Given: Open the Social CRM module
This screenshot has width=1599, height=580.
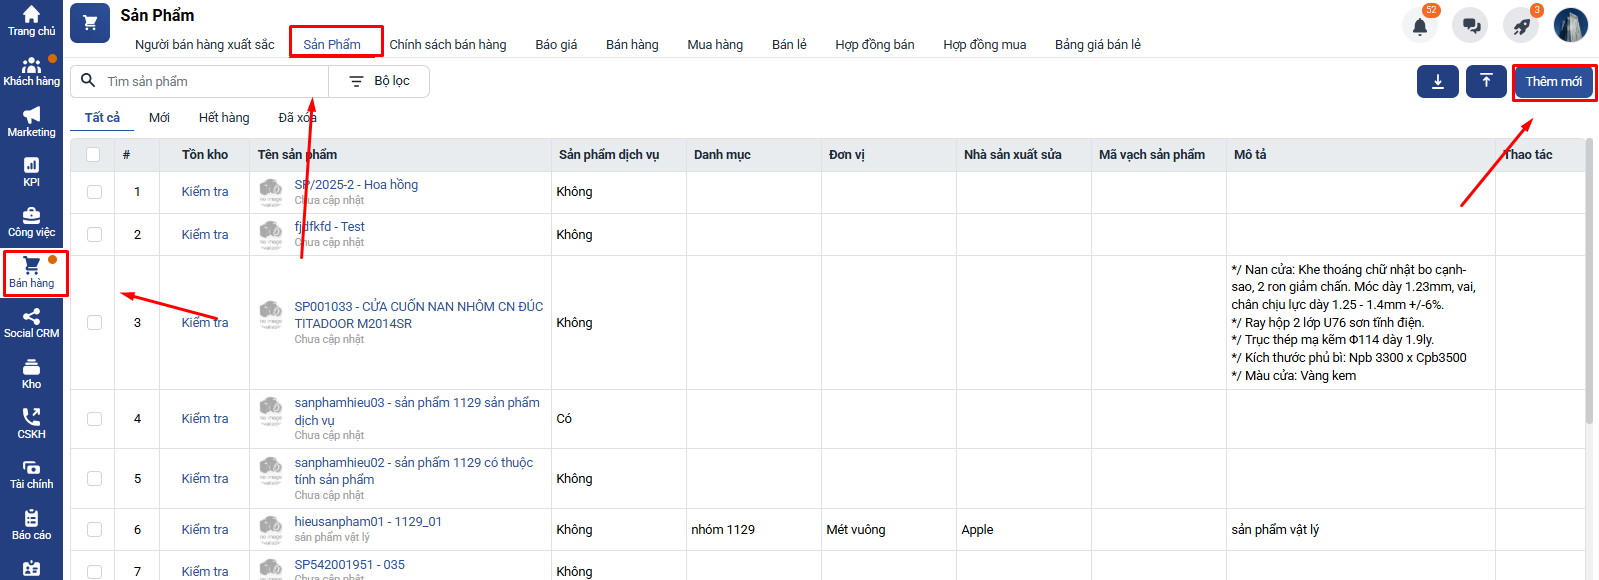Looking at the screenshot, I should [x=31, y=323].
